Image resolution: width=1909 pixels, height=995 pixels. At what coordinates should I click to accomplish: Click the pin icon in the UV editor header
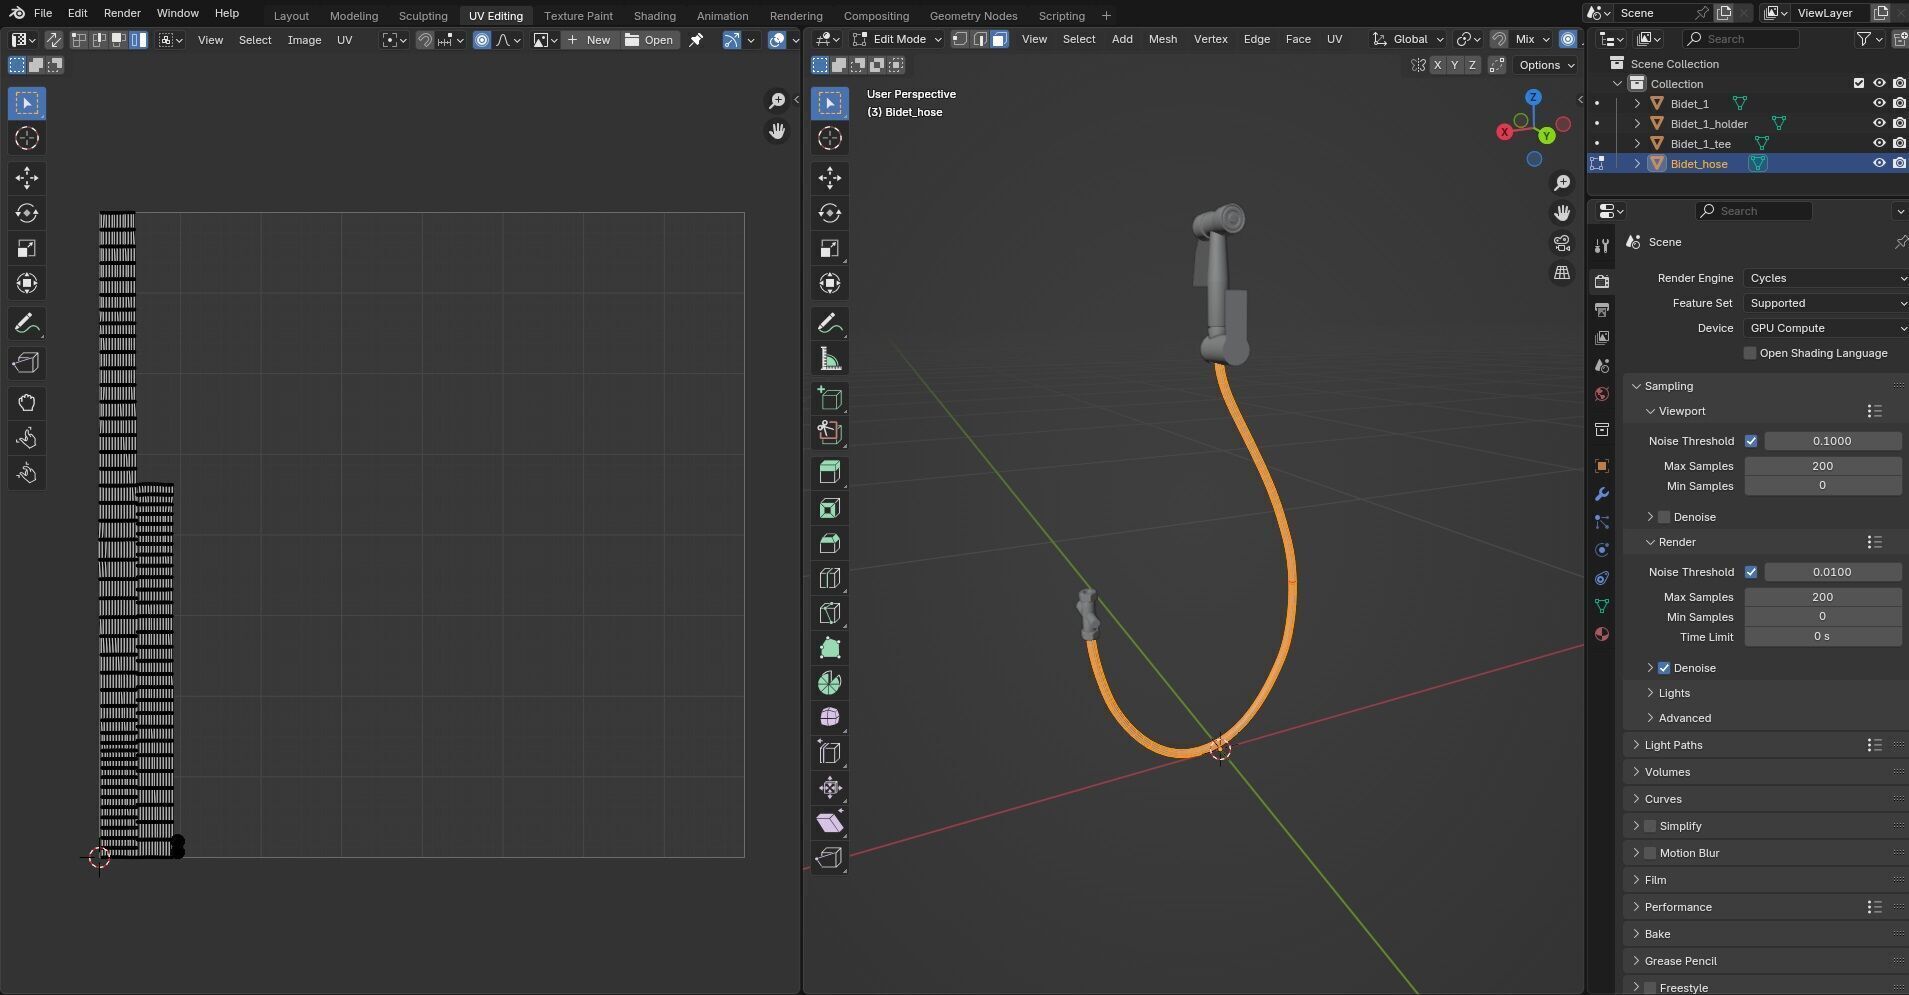point(696,40)
